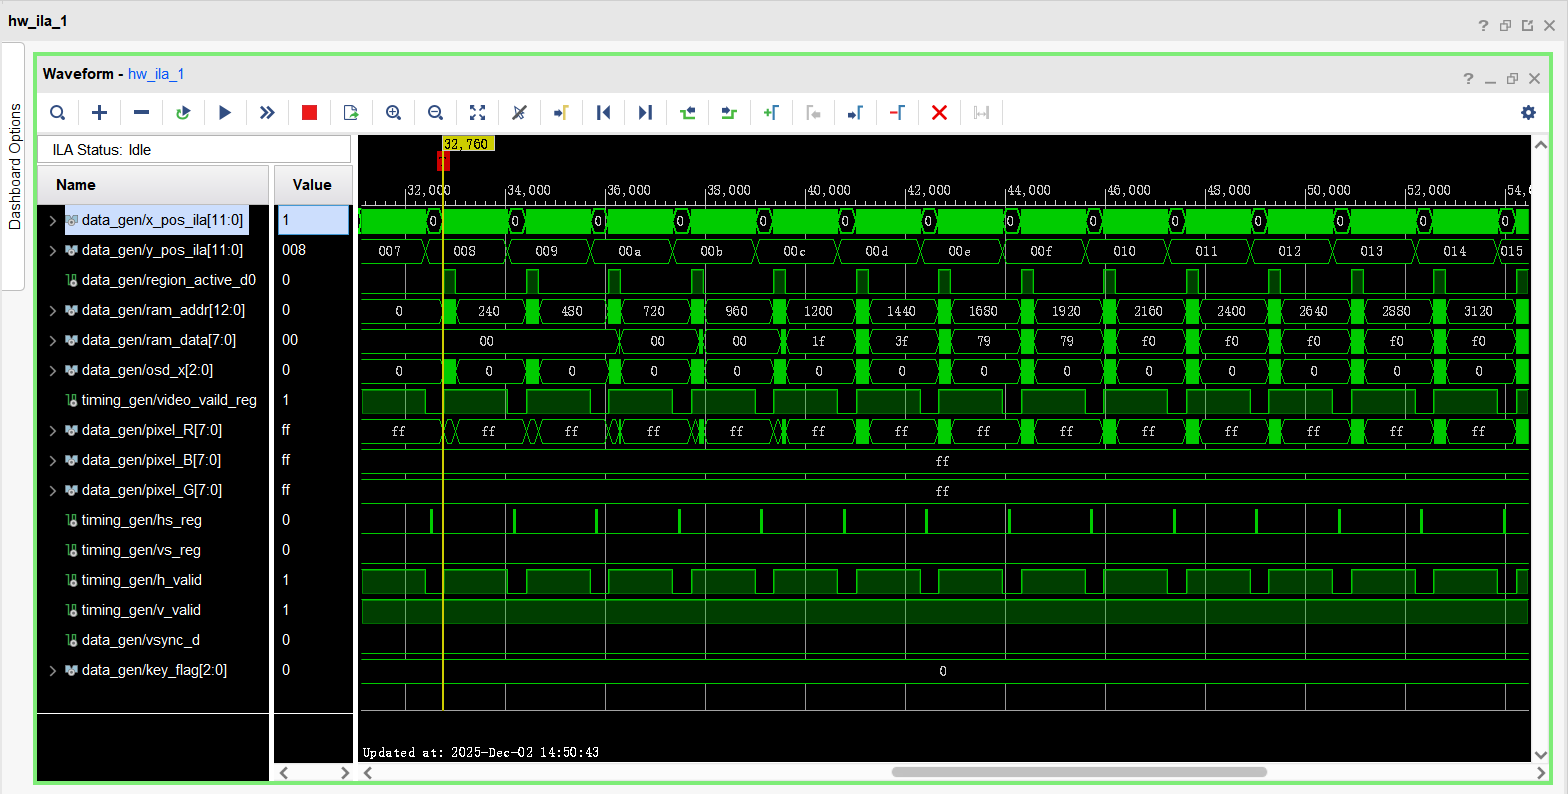Image resolution: width=1568 pixels, height=794 pixels.
Task: Add a probe with the plus icon
Action: click(99, 113)
